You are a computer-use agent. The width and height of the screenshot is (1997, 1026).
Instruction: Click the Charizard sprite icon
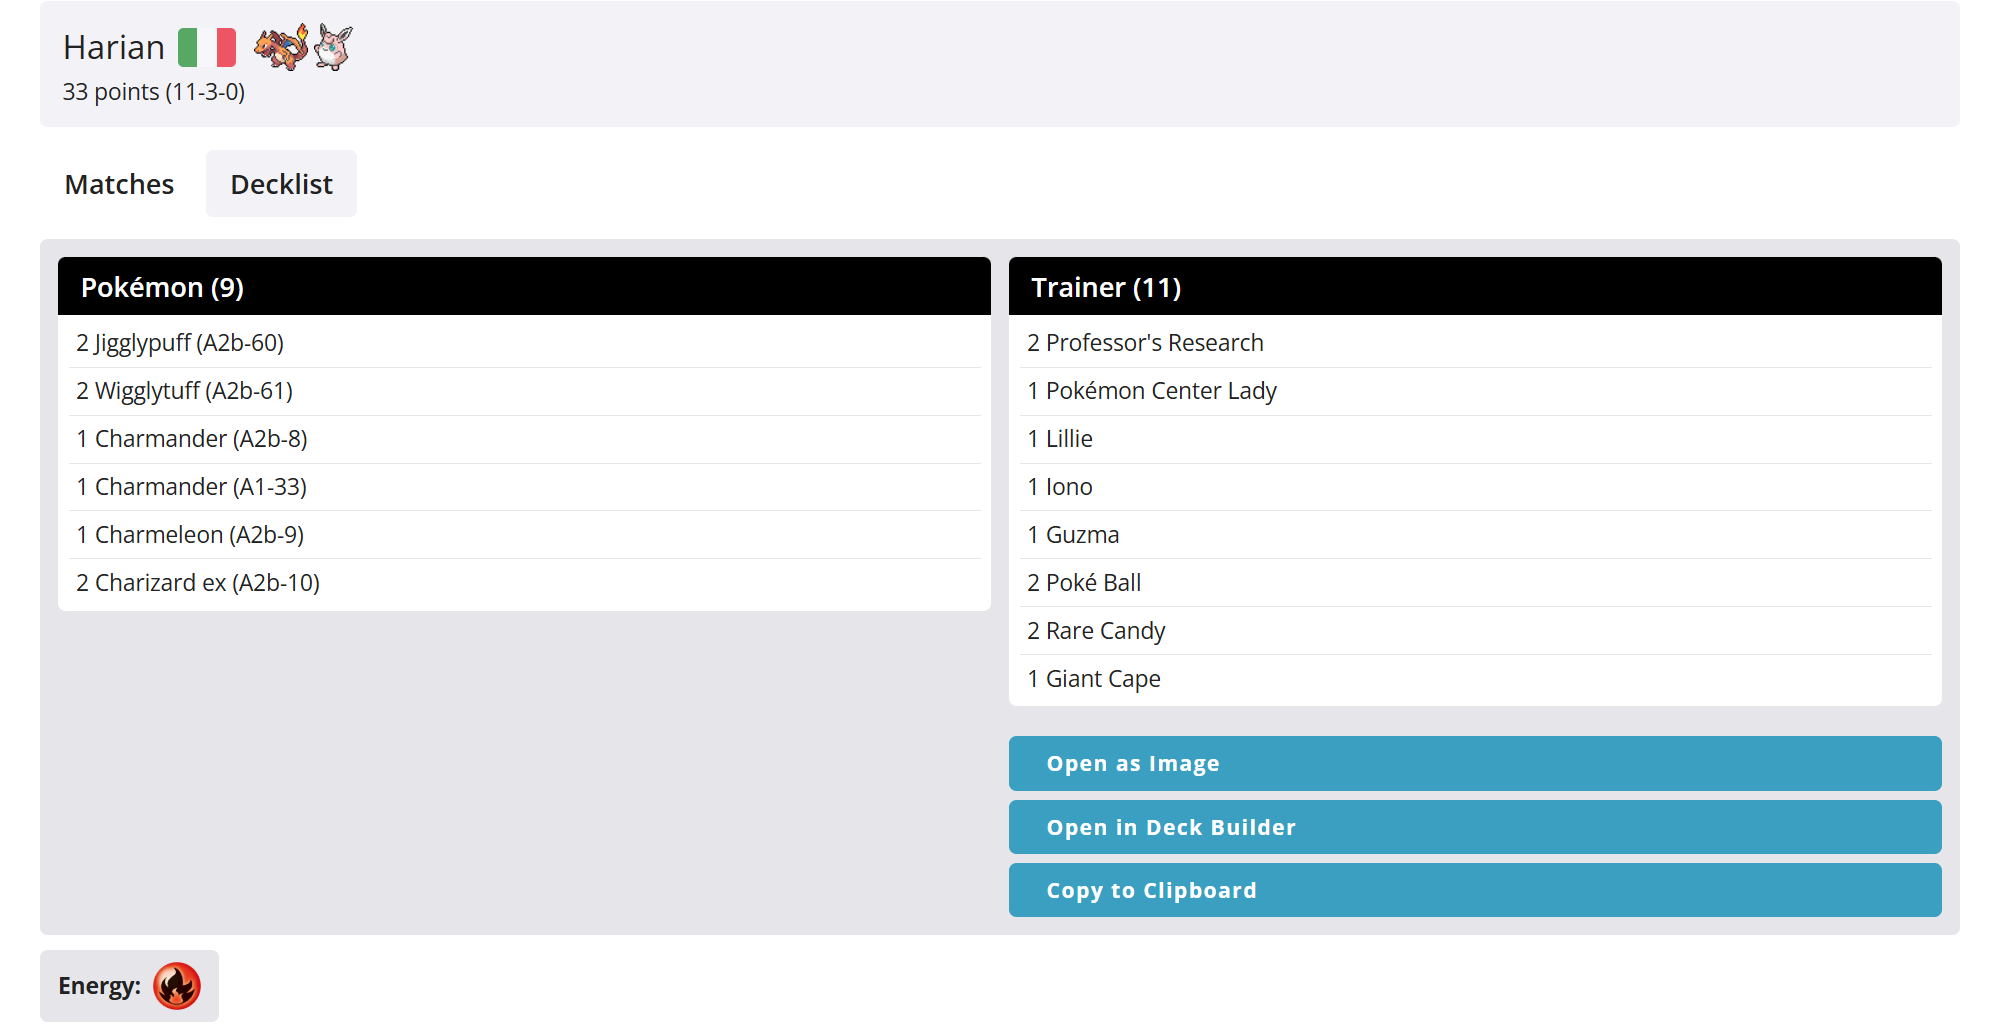click(x=281, y=47)
